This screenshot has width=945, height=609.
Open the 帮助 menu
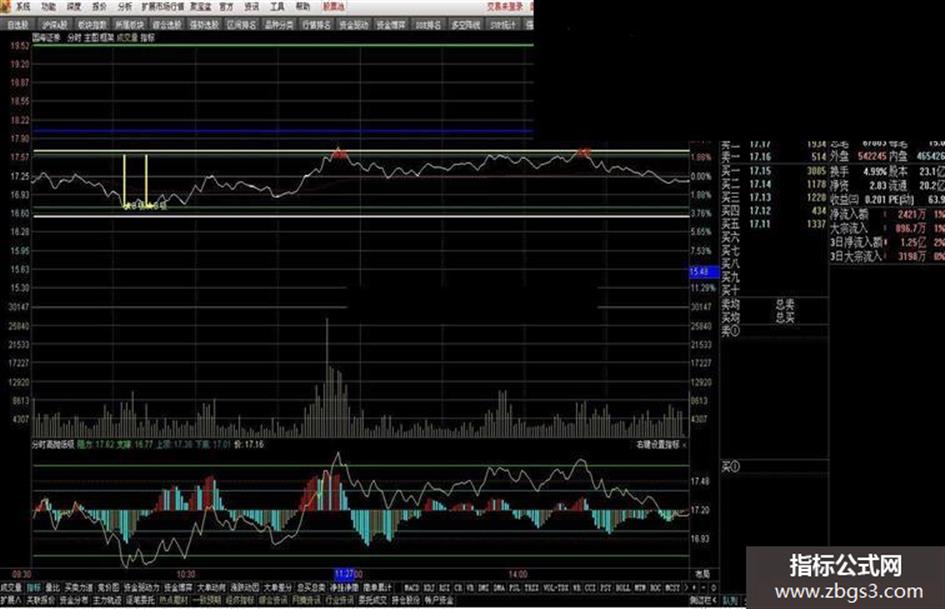[303, 7]
